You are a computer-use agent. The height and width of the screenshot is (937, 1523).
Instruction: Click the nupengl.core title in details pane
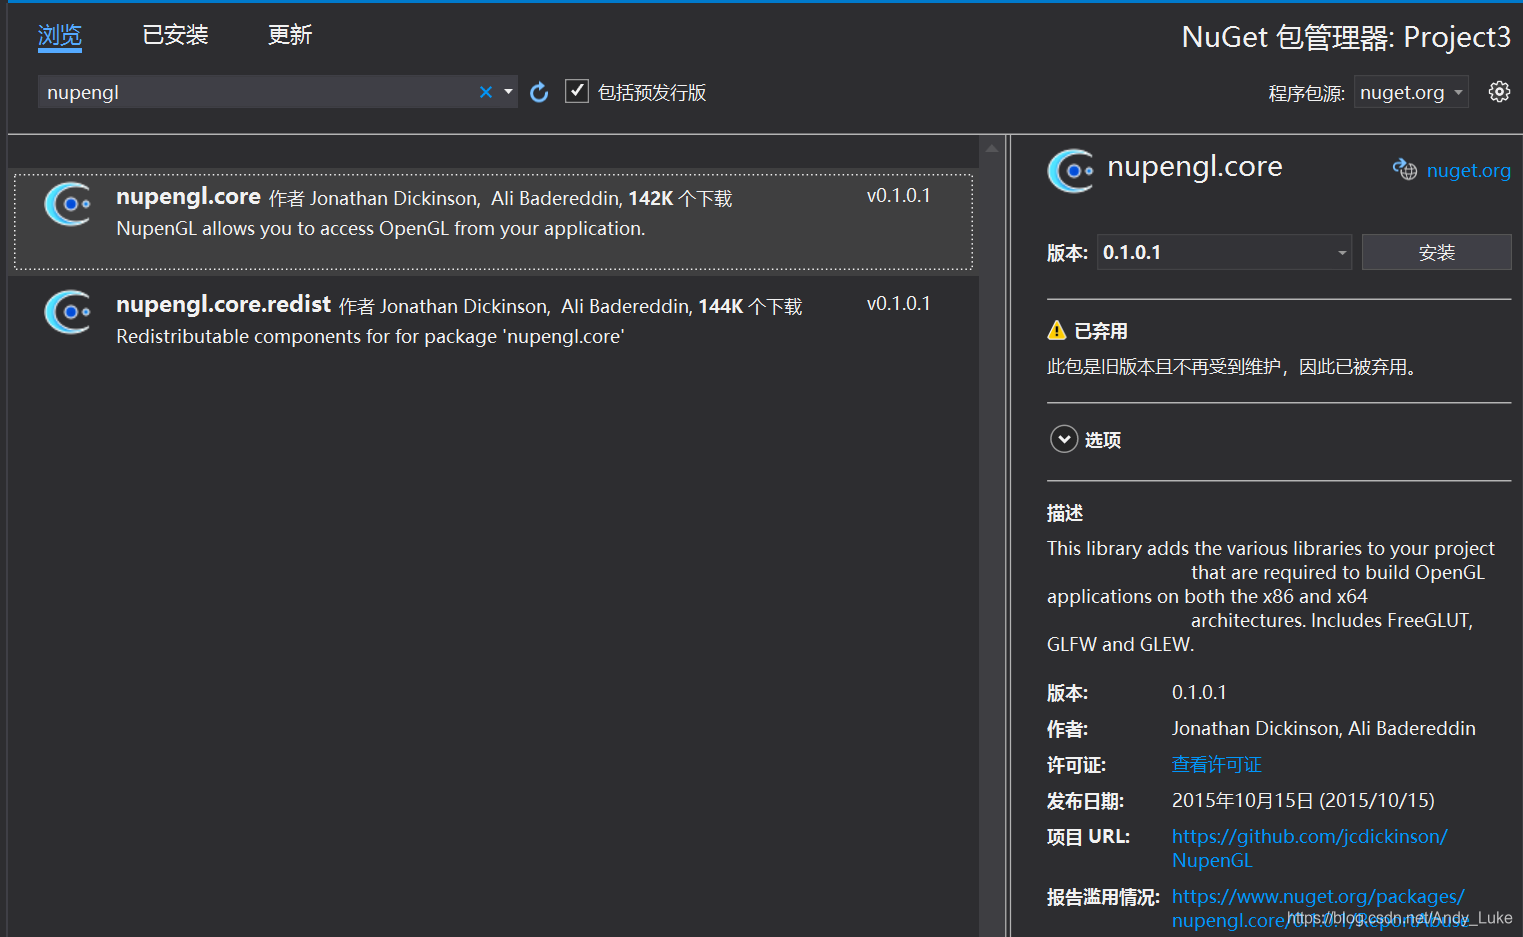click(1194, 166)
